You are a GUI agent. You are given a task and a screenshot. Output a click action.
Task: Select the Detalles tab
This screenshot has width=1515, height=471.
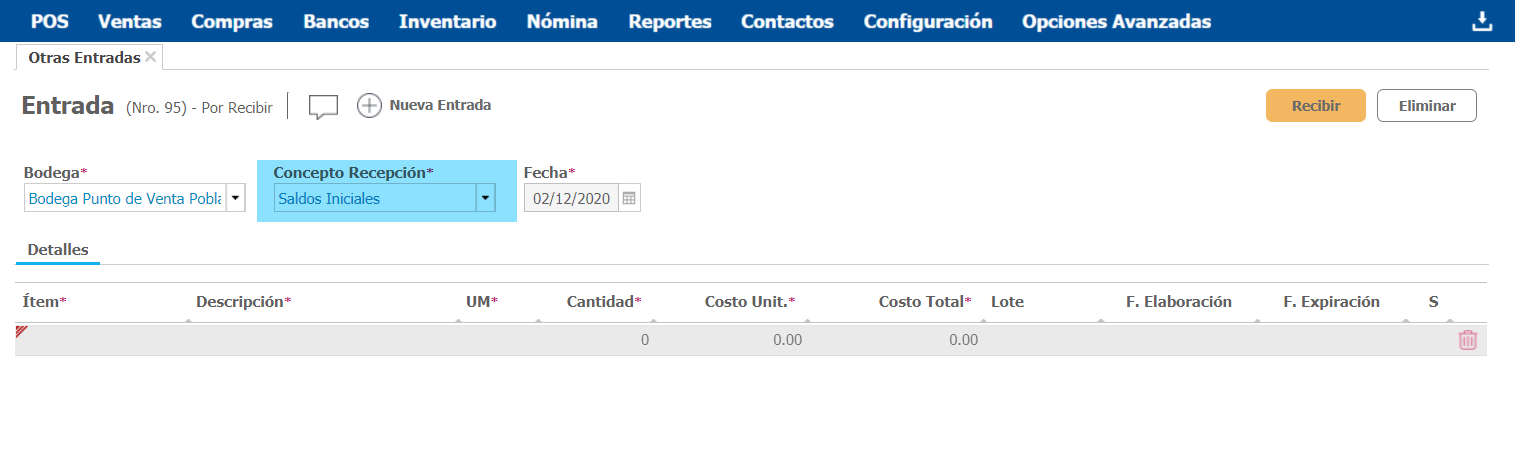pos(58,249)
